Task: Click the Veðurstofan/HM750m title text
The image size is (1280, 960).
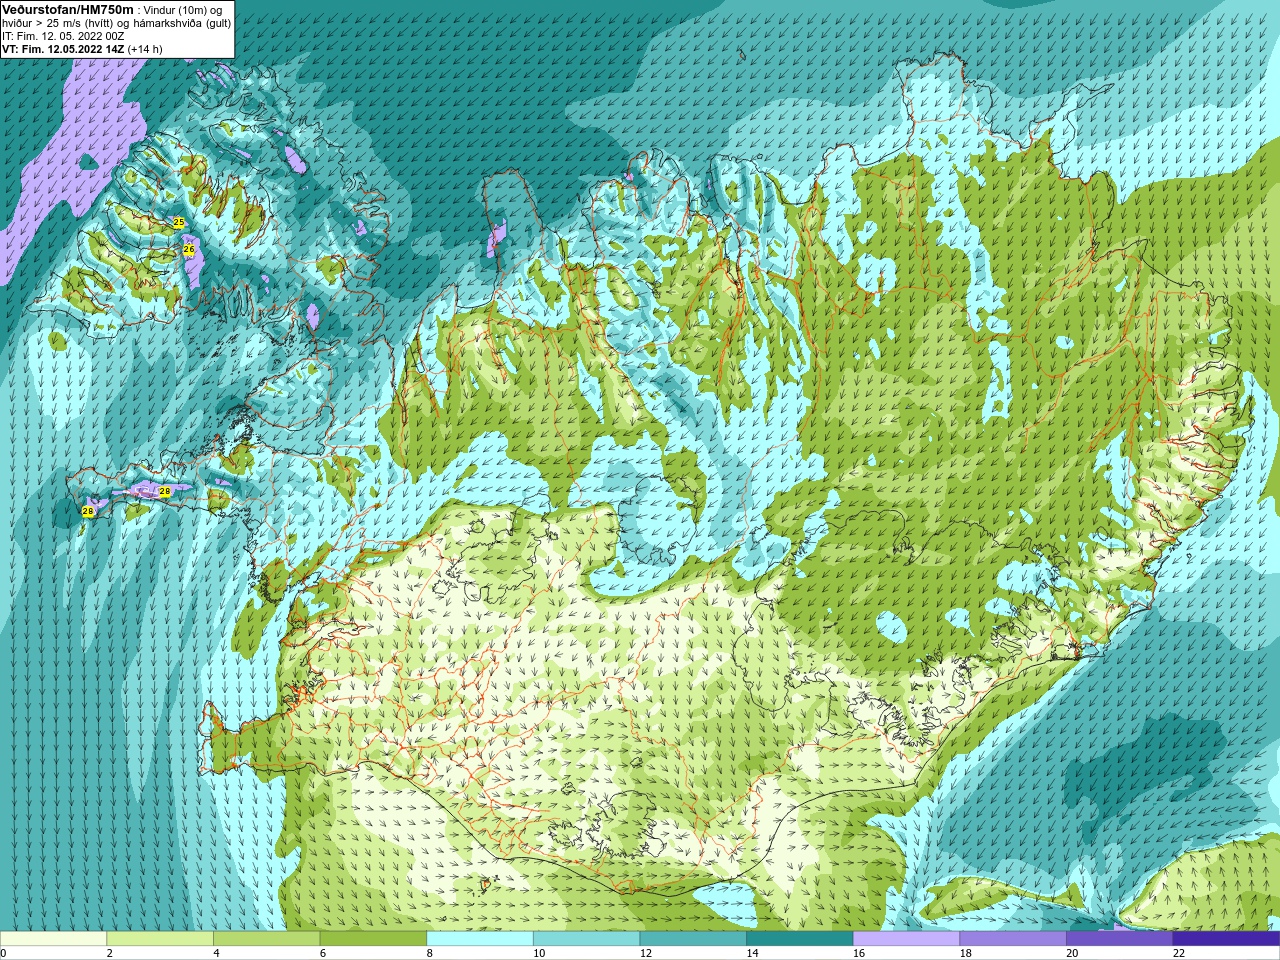Action: pyautogui.click(x=68, y=9)
